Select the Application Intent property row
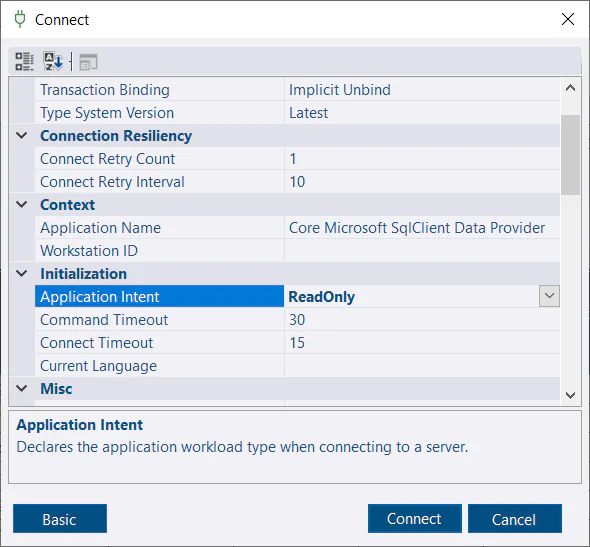The width and height of the screenshot is (590, 547). [160, 296]
